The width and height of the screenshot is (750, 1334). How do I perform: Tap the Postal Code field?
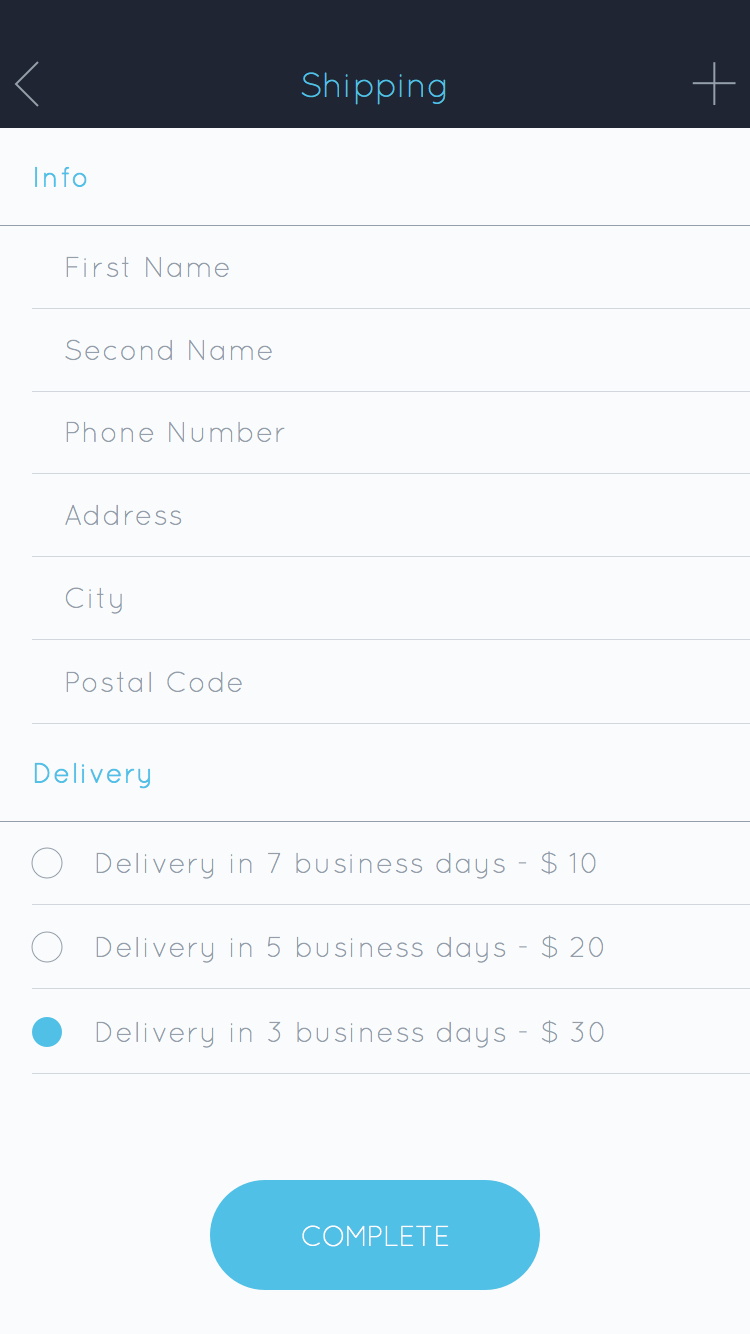pos(390,682)
